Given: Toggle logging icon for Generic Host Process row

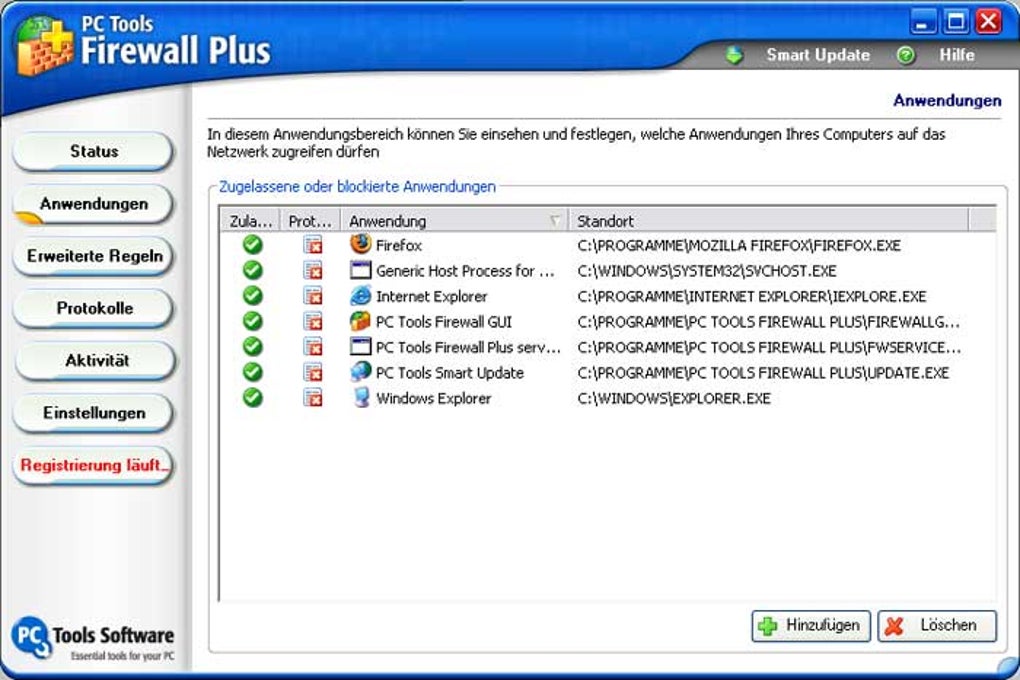Looking at the screenshot, I should pos(313,270).
